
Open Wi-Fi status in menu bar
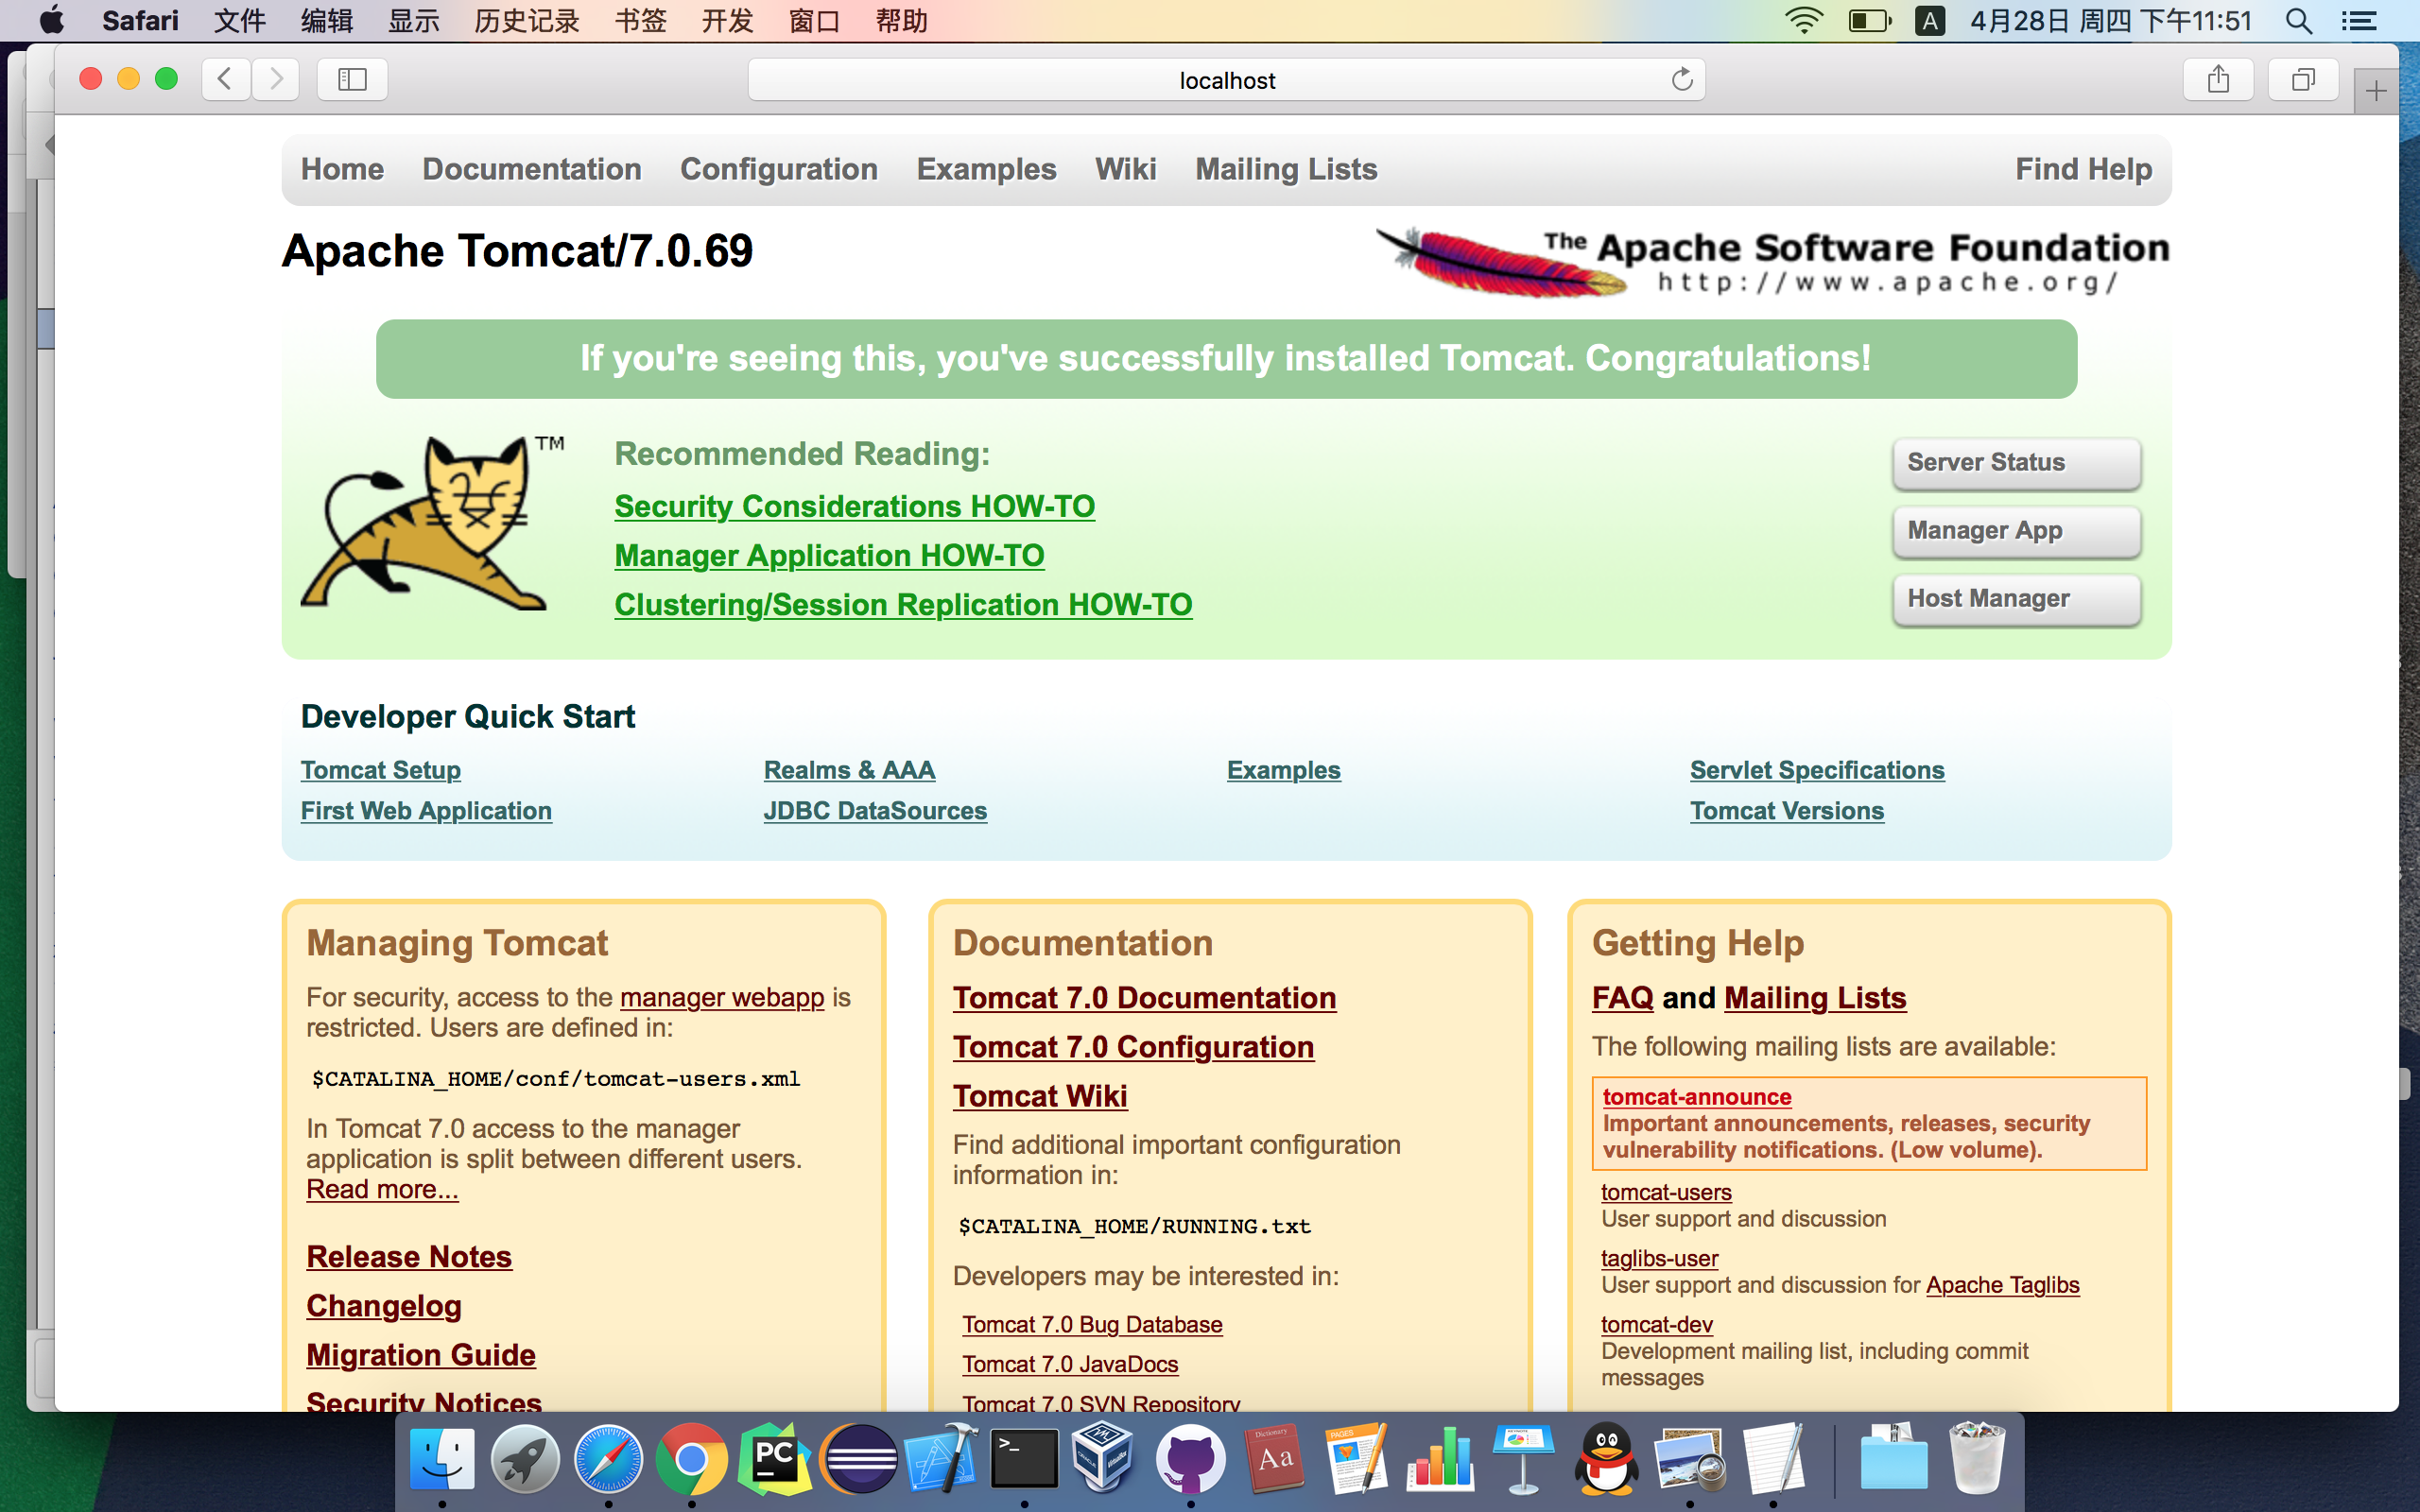(x=1804, y=20)
